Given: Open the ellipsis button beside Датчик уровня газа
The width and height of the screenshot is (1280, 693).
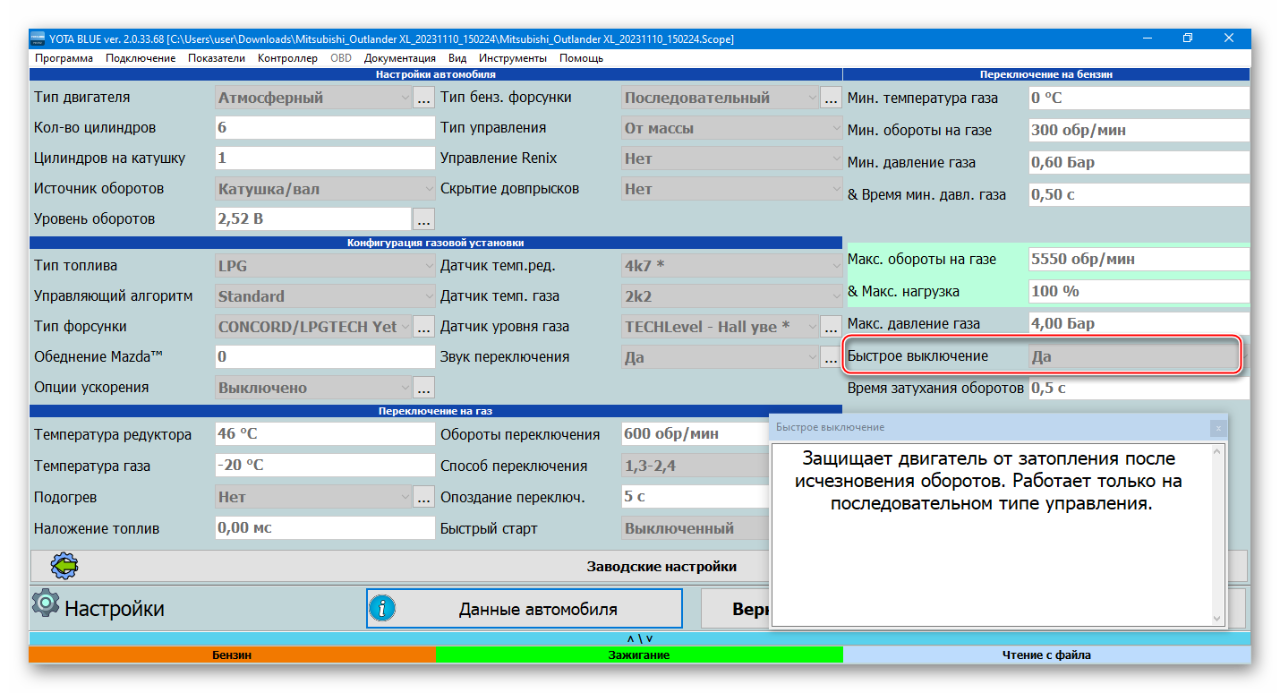Looking at the screenshot, I should (x=830, y=327).
